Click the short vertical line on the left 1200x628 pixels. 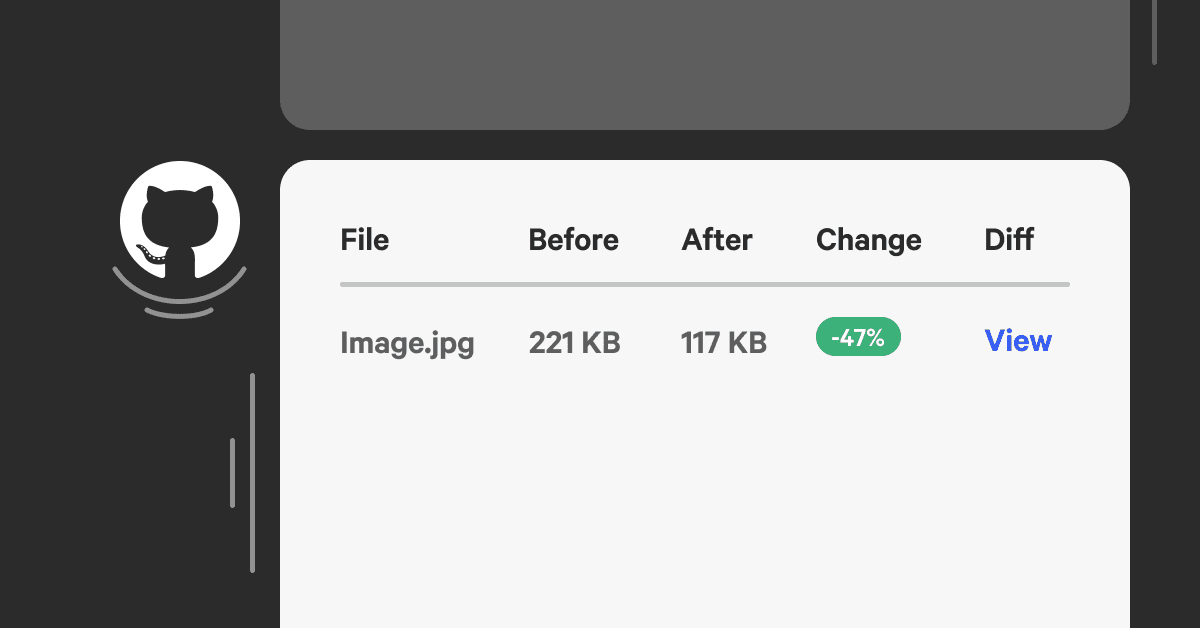(232, 472)
